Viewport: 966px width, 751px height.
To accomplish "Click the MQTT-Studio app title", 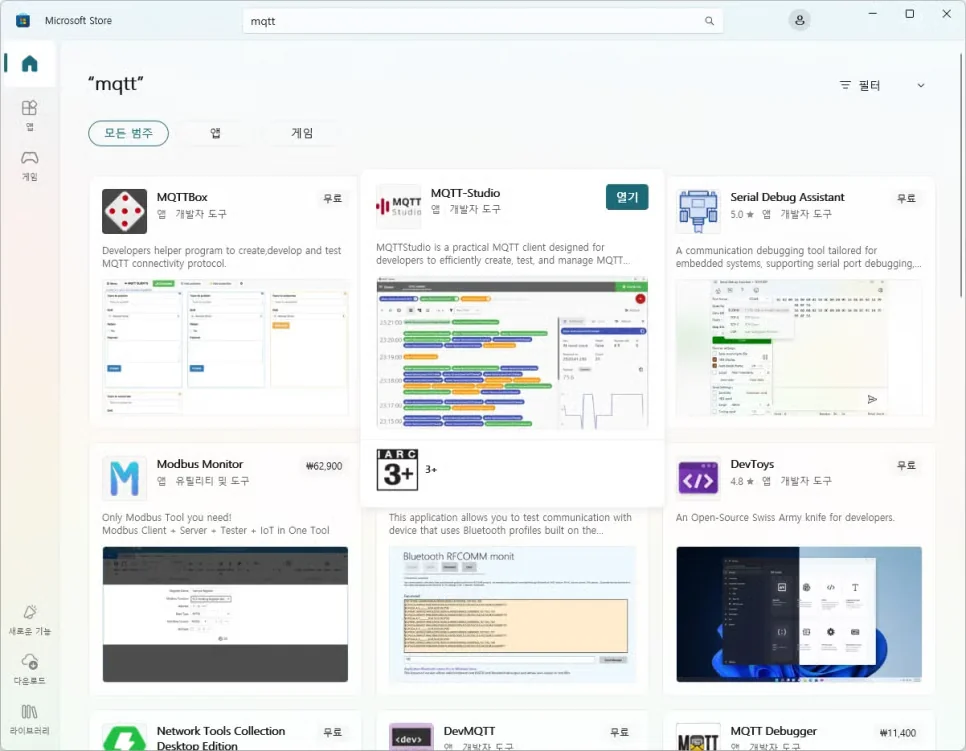I will point(465,193).
